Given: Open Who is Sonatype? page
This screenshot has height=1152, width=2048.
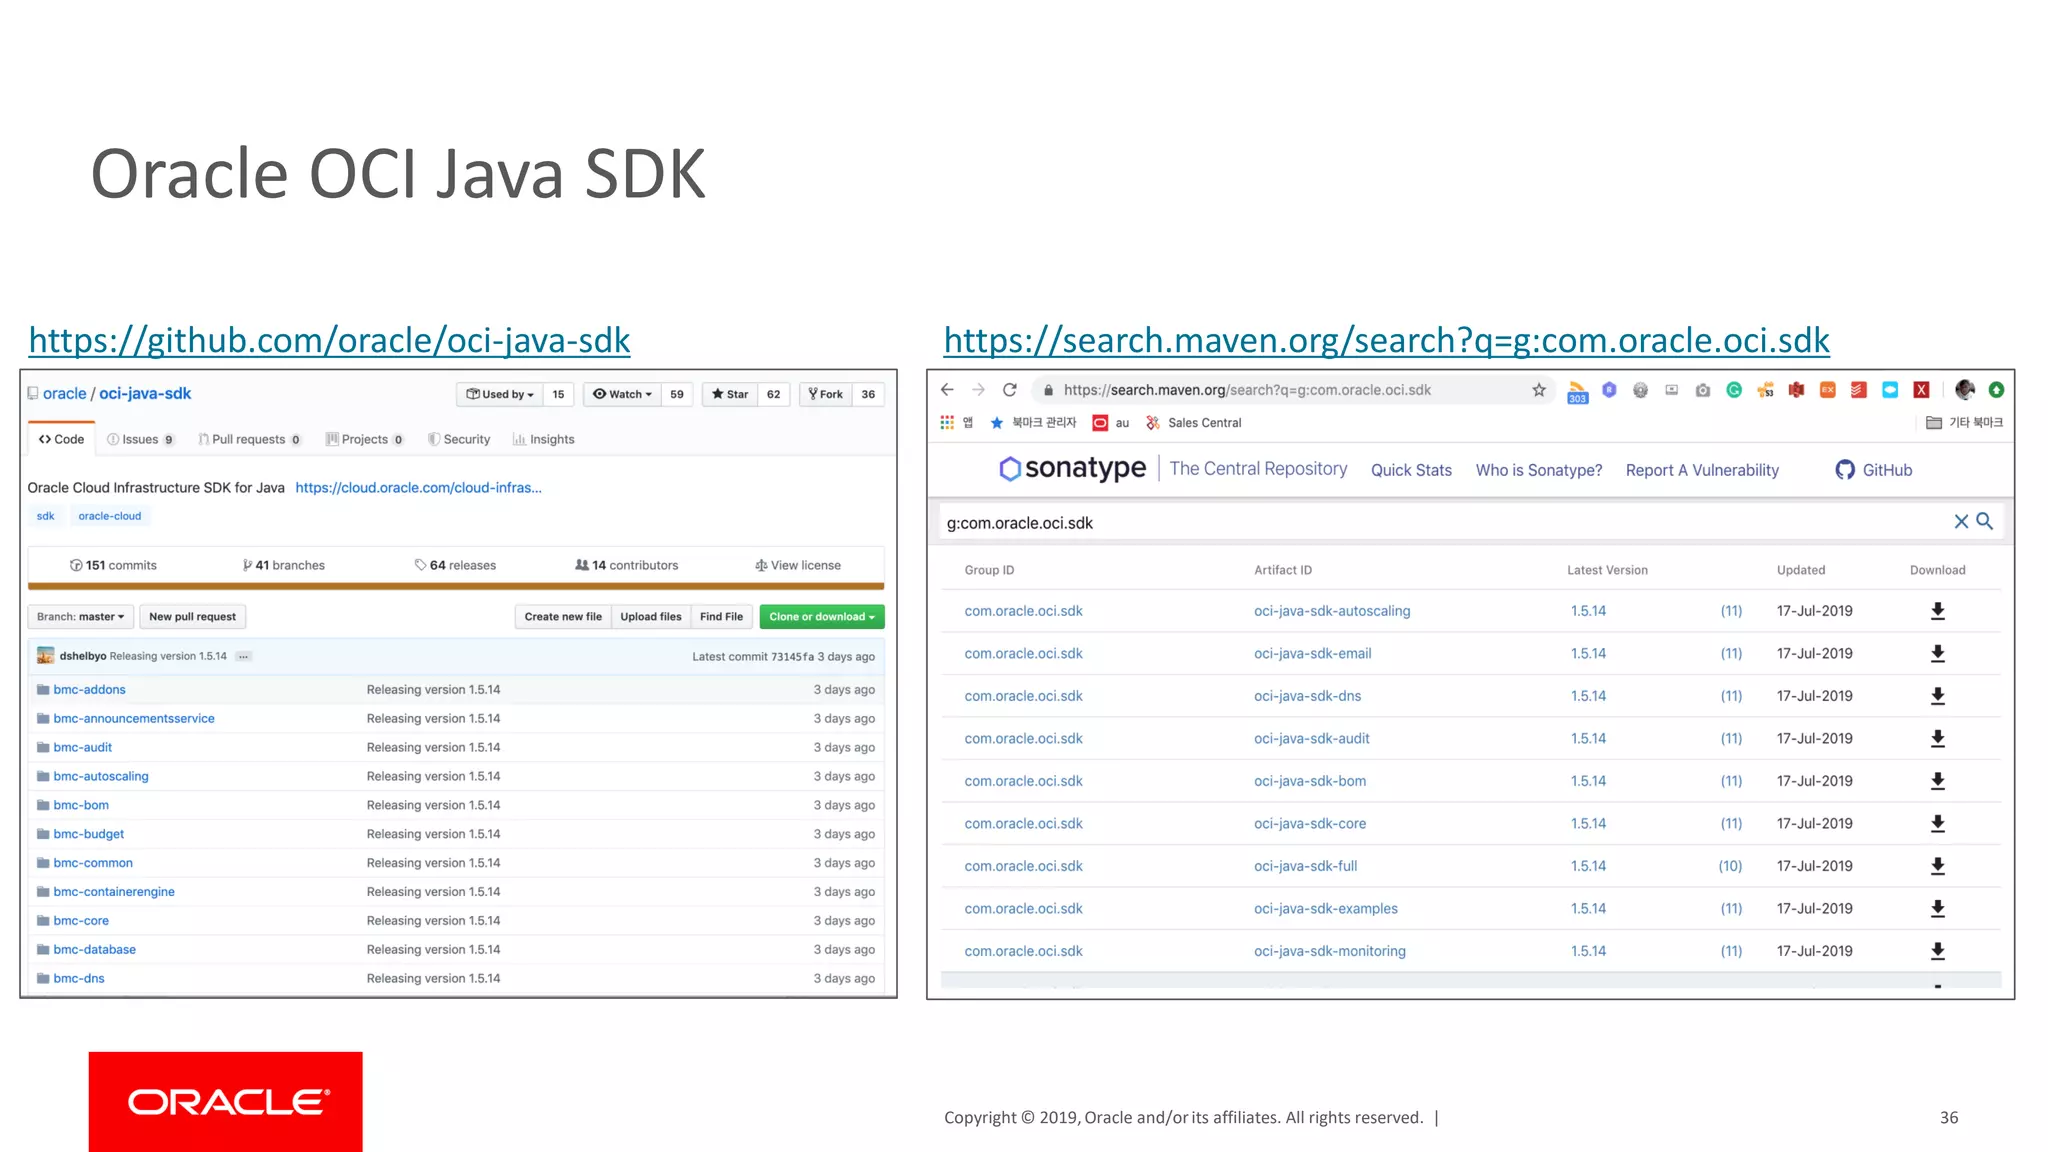Looking at the screenshot, I should 1539,470.
